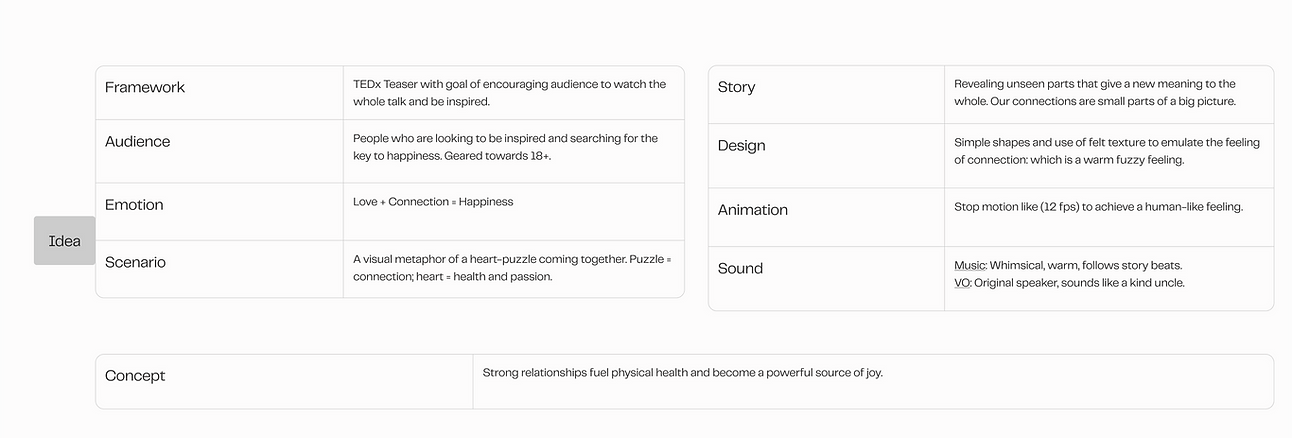Click the Scenario row heading
Viewport: 1292px width, 438px height.
[135, 263]
